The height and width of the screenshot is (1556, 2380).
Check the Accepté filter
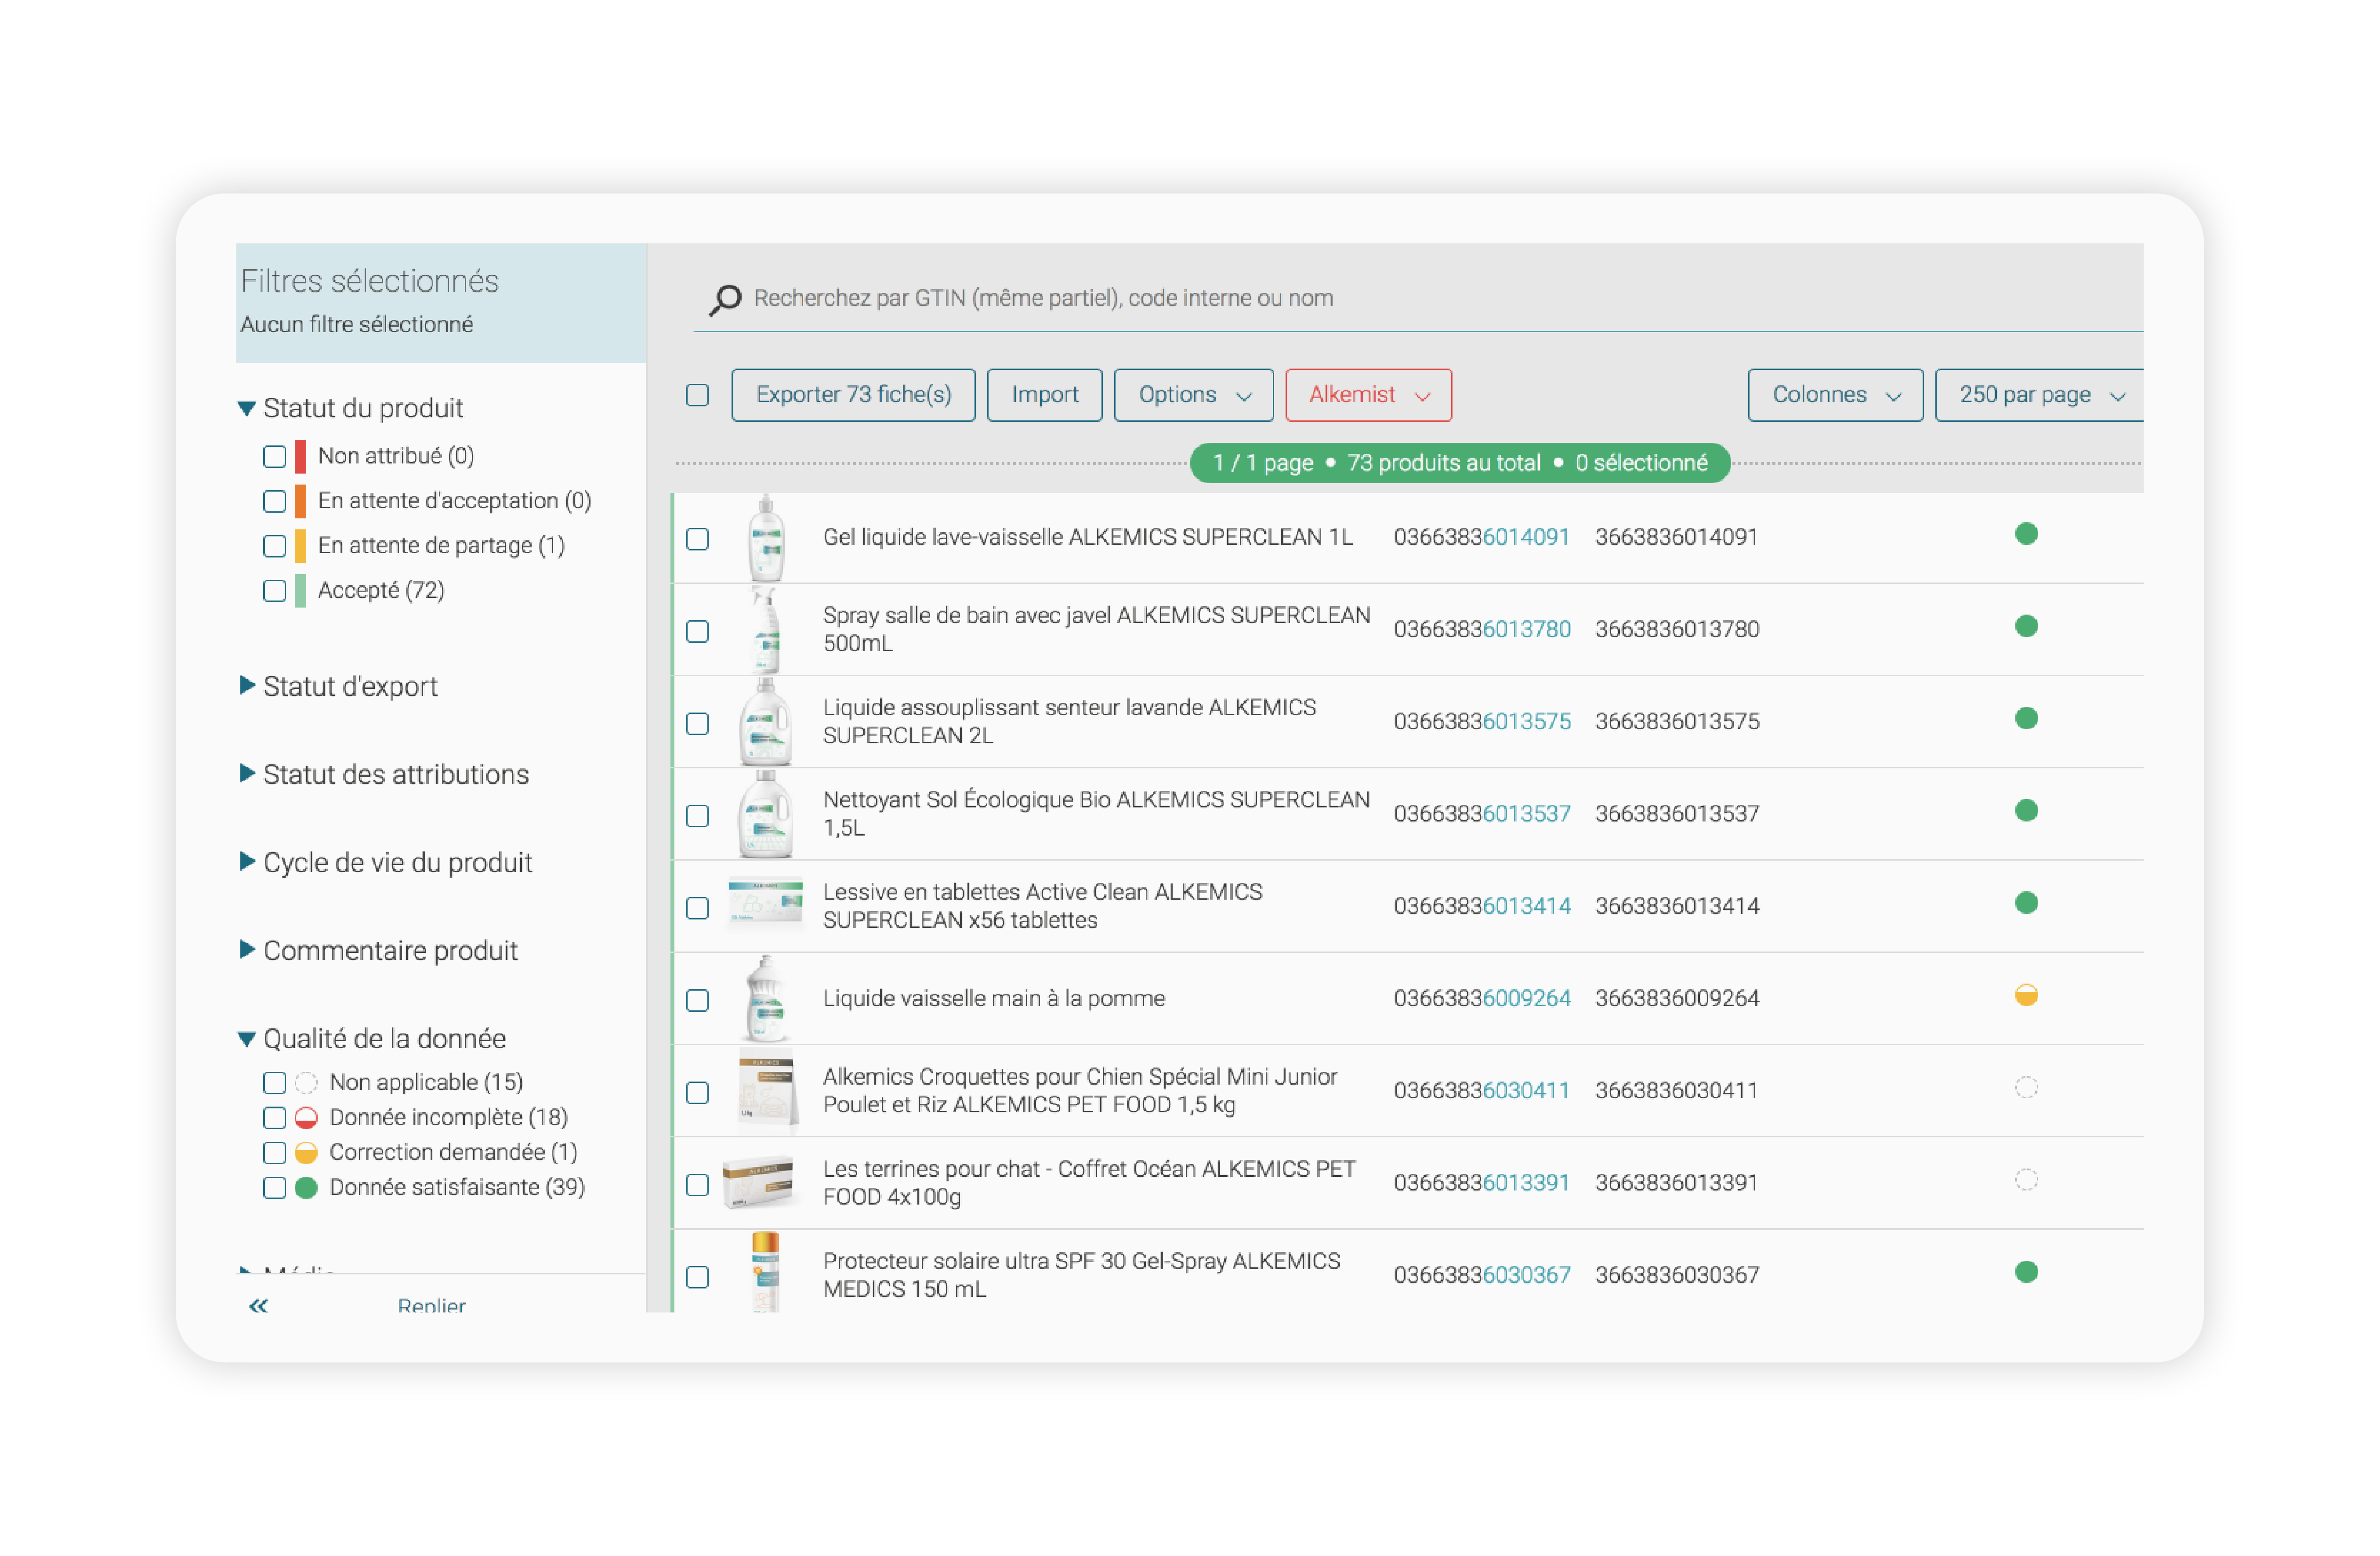click(x=274, y=591)
